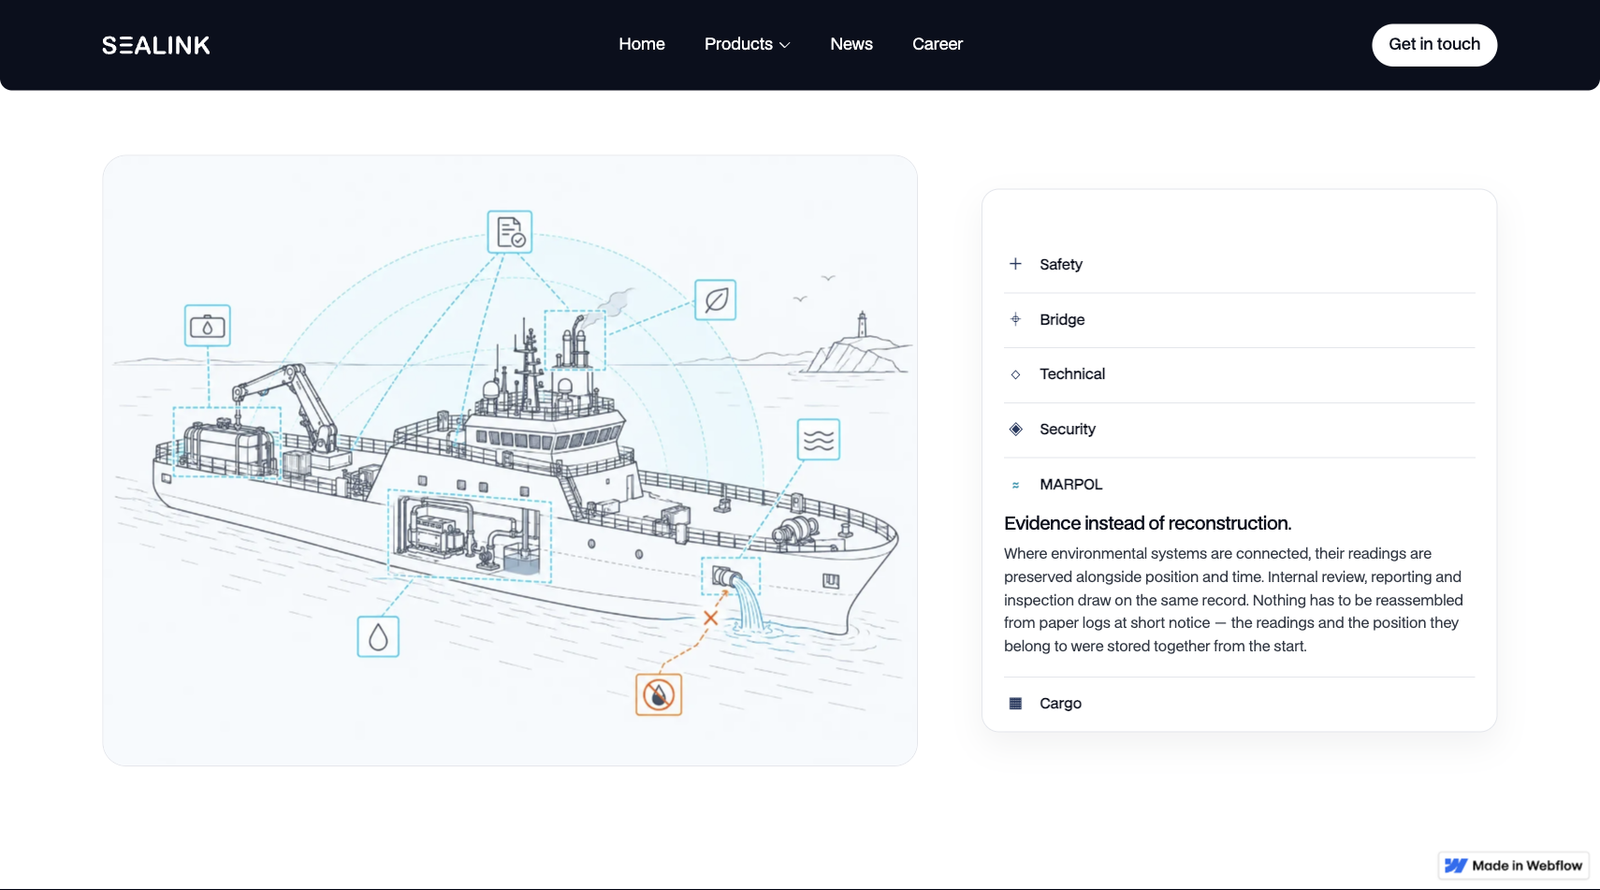Click the Get in touch button
Screen dimensions: 1600x890
coord(1434,45)
